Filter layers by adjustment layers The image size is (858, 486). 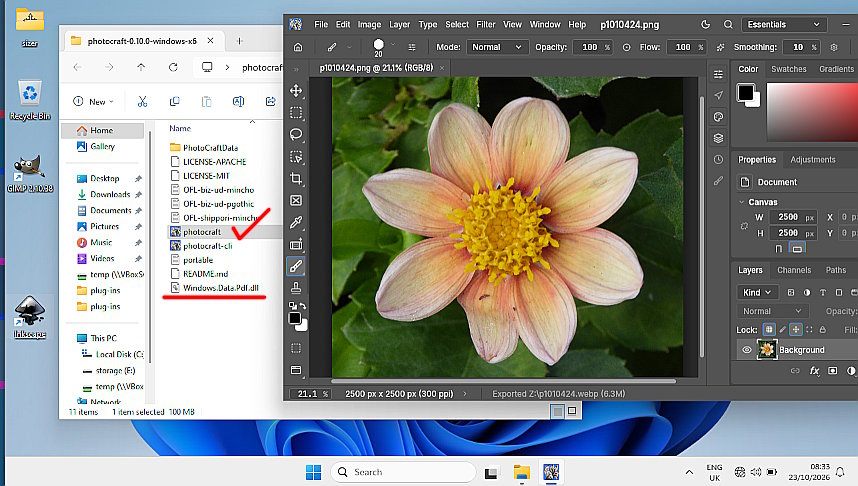(807, 292)
